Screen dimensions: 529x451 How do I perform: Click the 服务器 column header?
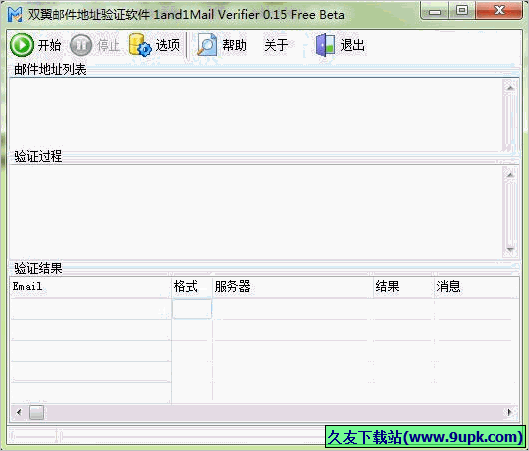(x=293, y=287)
